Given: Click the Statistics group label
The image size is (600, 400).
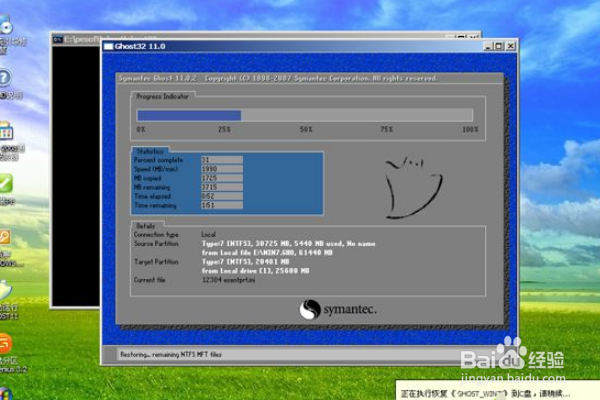Looking at the screenshot, I should [x=150, y=151].
